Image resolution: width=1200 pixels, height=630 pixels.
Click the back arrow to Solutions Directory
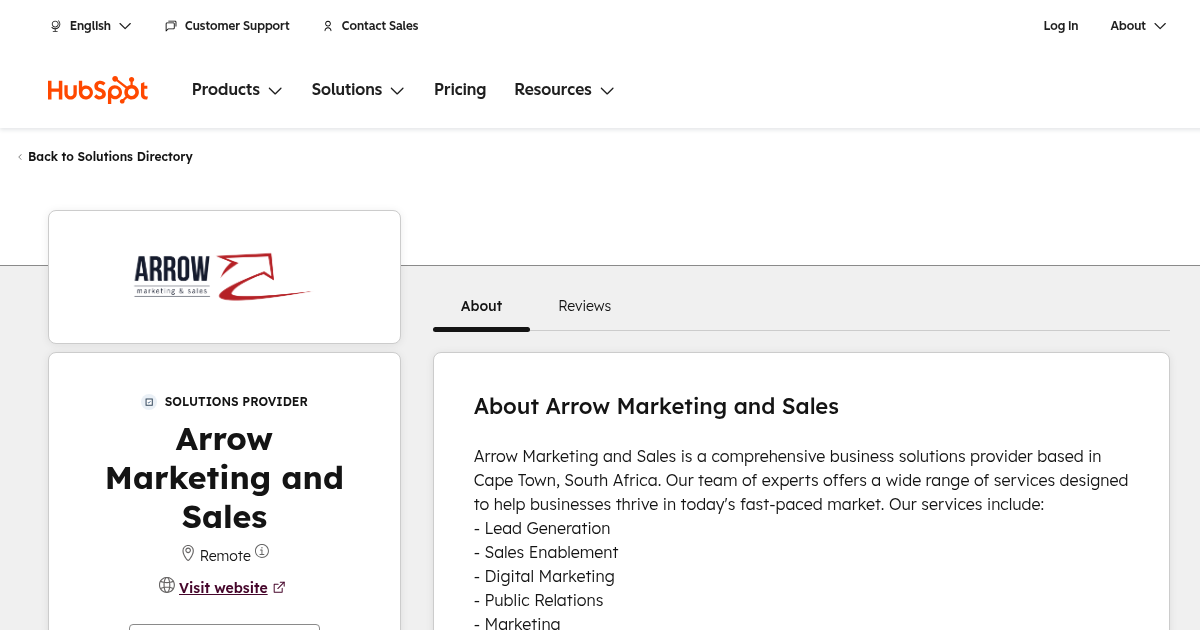pyautogui.click(x=20, y=157)
